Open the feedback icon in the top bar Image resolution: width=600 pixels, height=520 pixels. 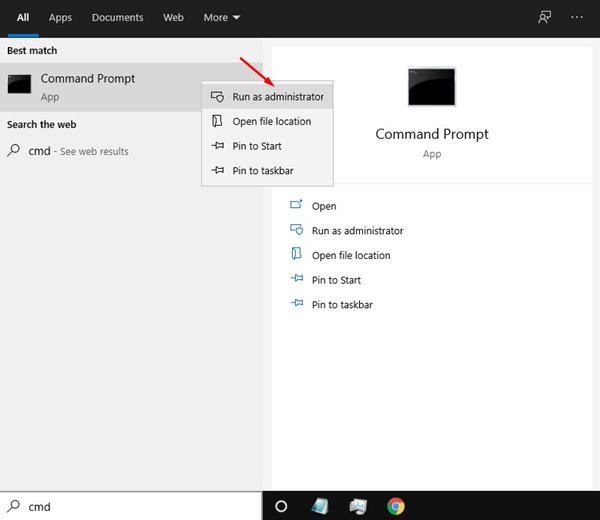pyautogui.click(x=545, y=17)
